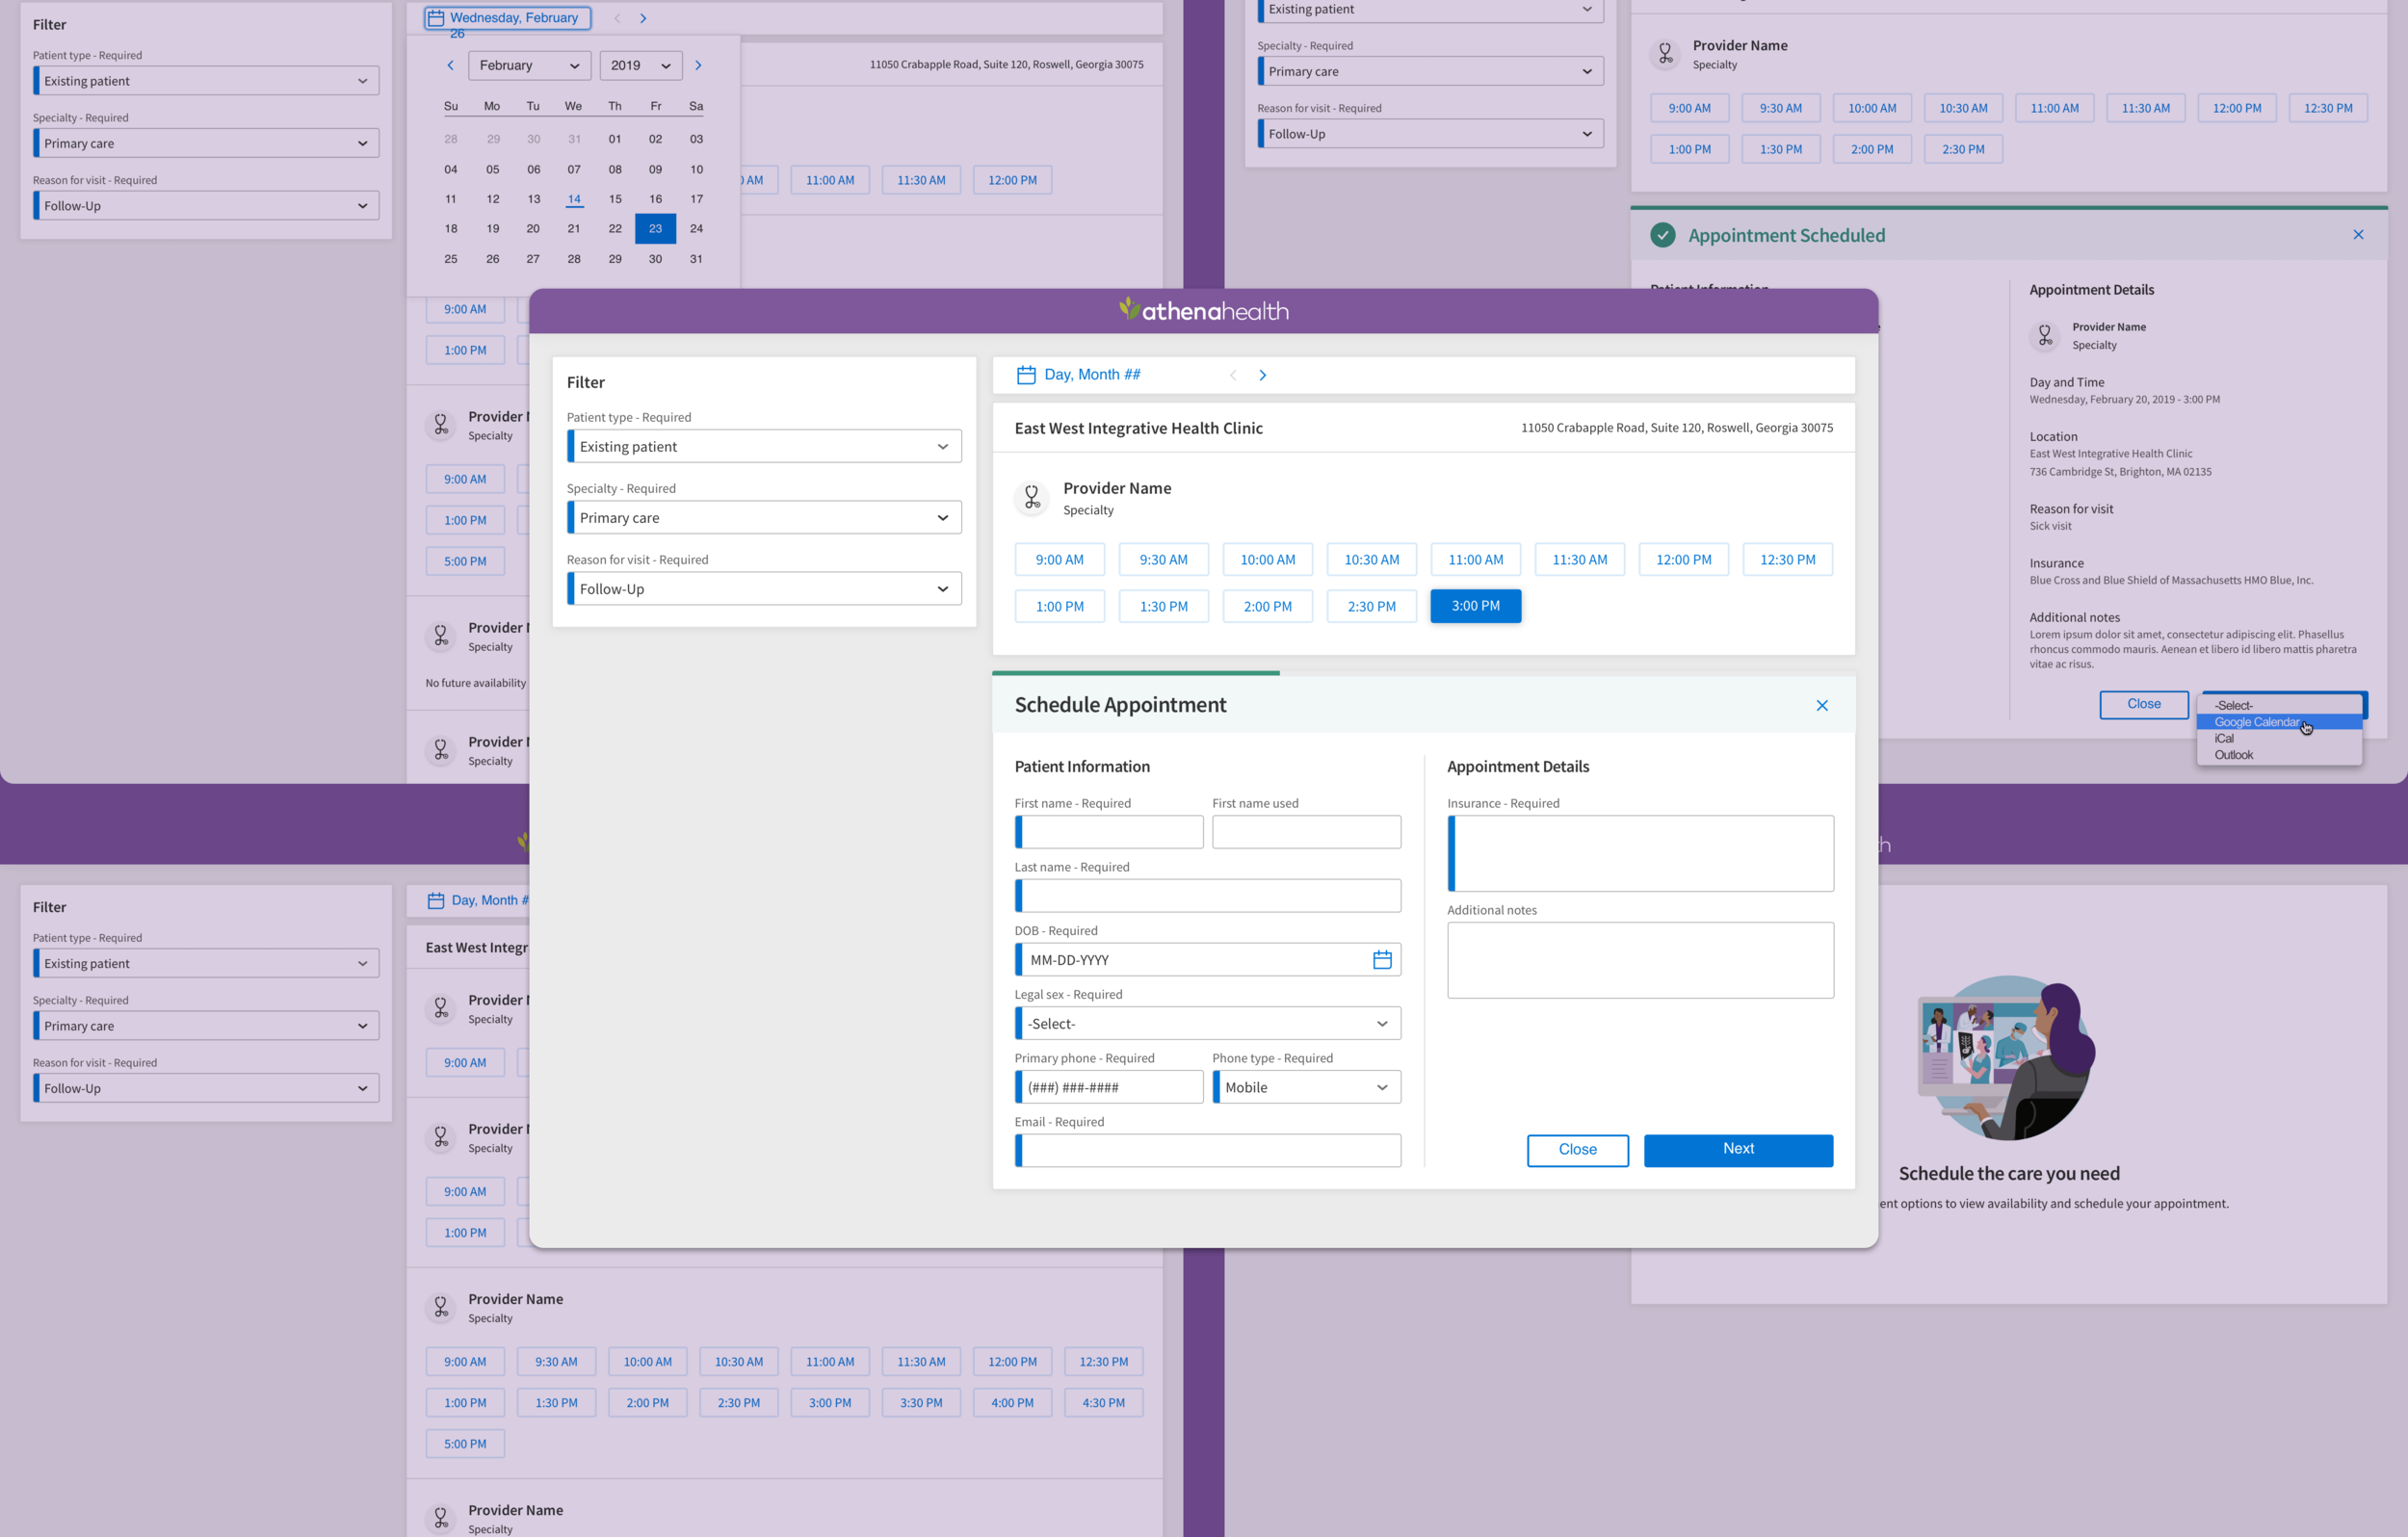This screenshot has height=1537, width=2408.
Task: Dismiss the Appointment Scheduled banner with X
Action: click(x=2358, y=235)
